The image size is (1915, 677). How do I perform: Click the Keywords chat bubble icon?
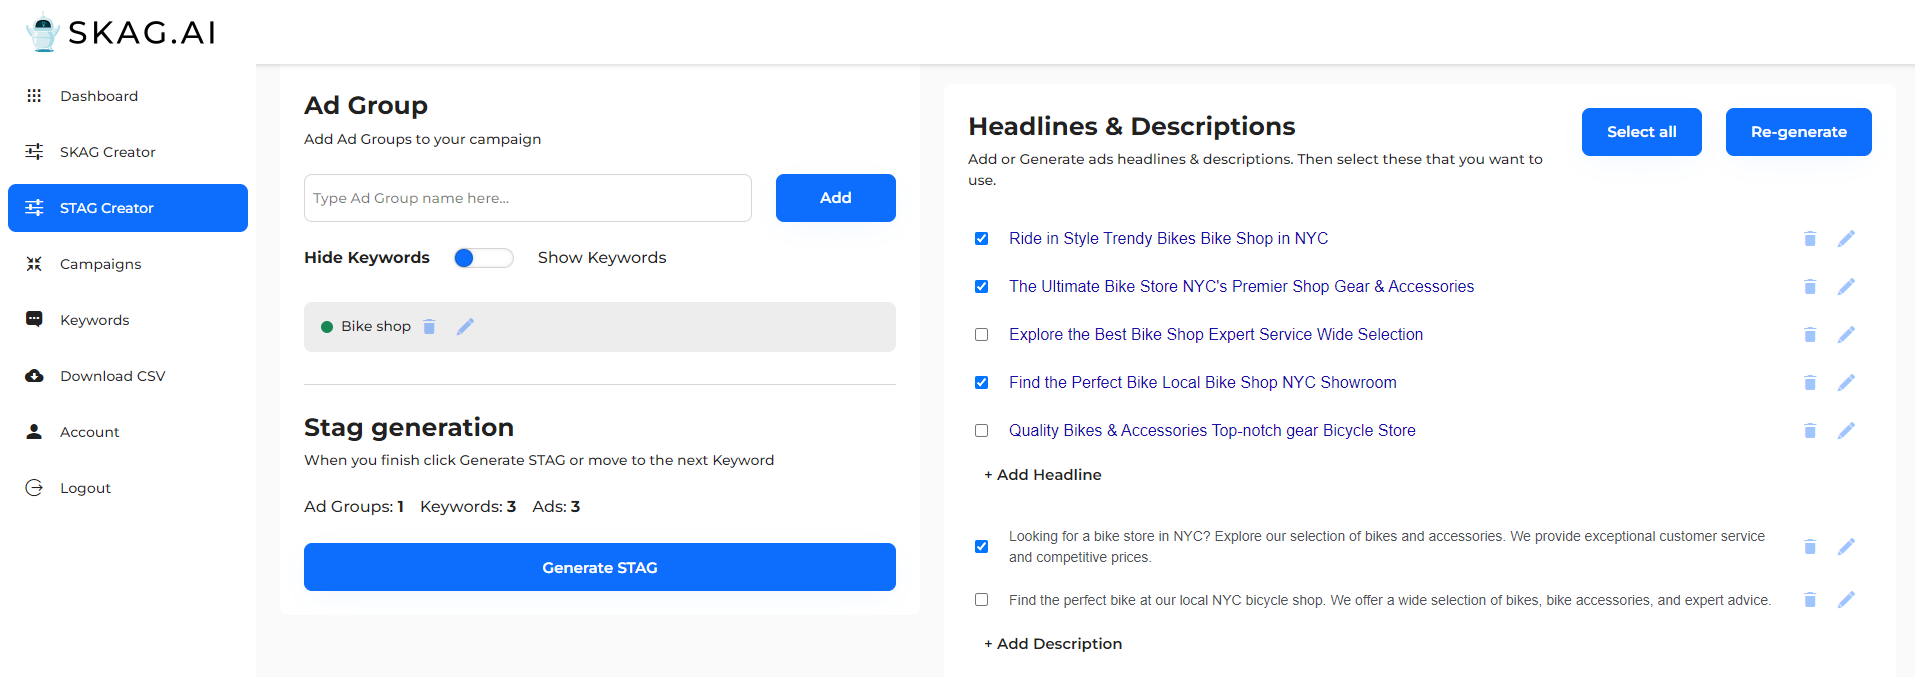pos(34,320)
